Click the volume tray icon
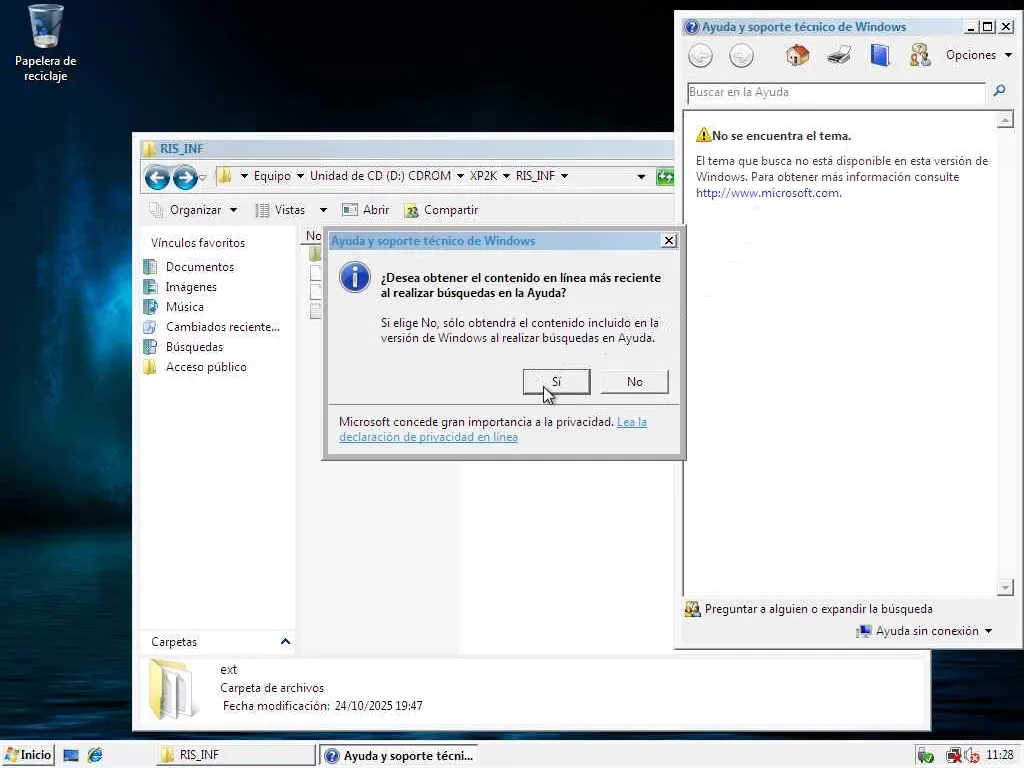This screenshot has width=1024, height=768. point(971,756)
